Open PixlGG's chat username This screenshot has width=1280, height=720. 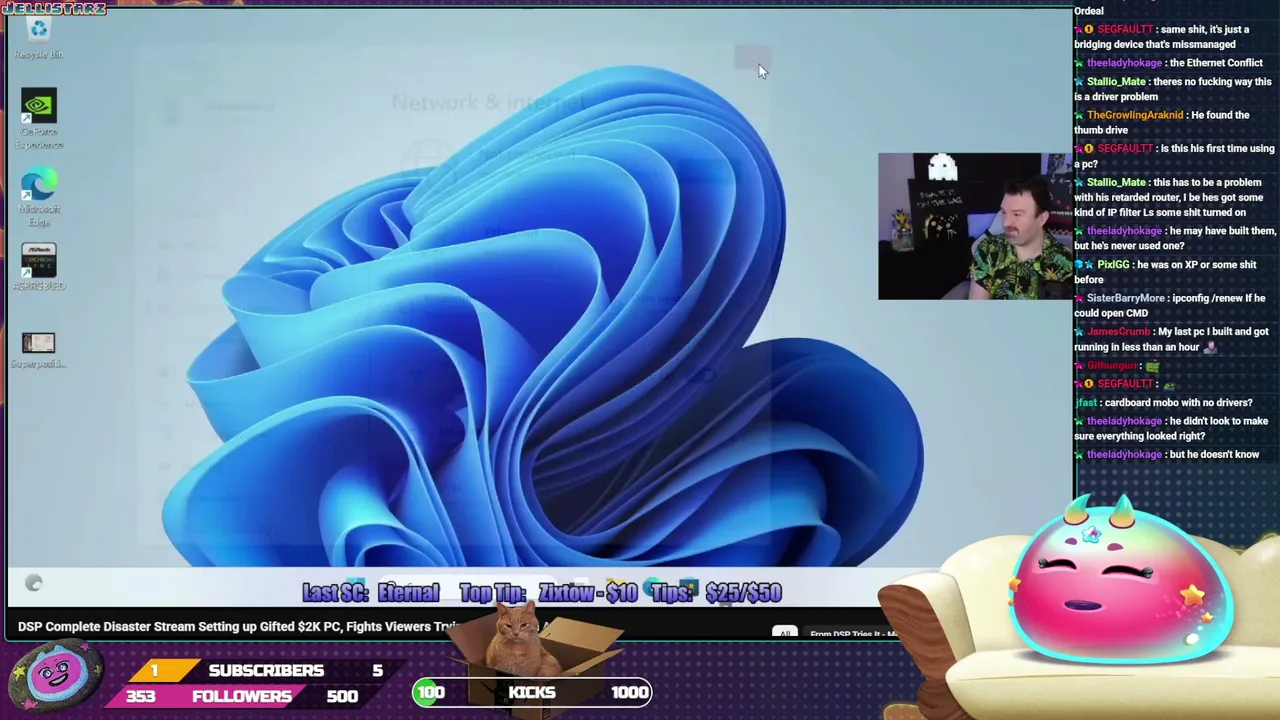coord(1113,265)
